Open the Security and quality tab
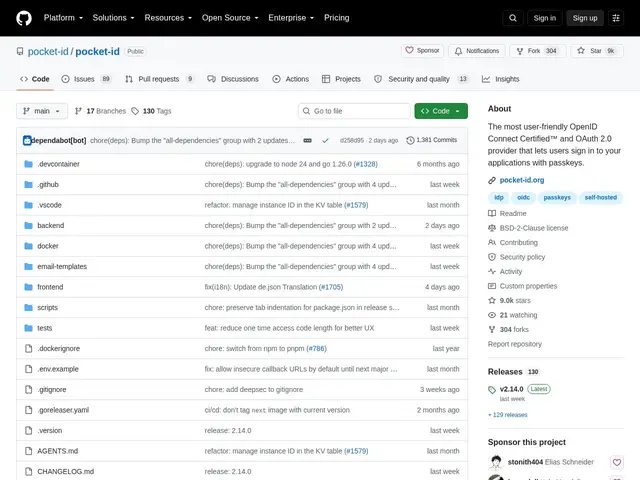The width and height of the screenshot is (640, 480). click(x=421, y=79)
